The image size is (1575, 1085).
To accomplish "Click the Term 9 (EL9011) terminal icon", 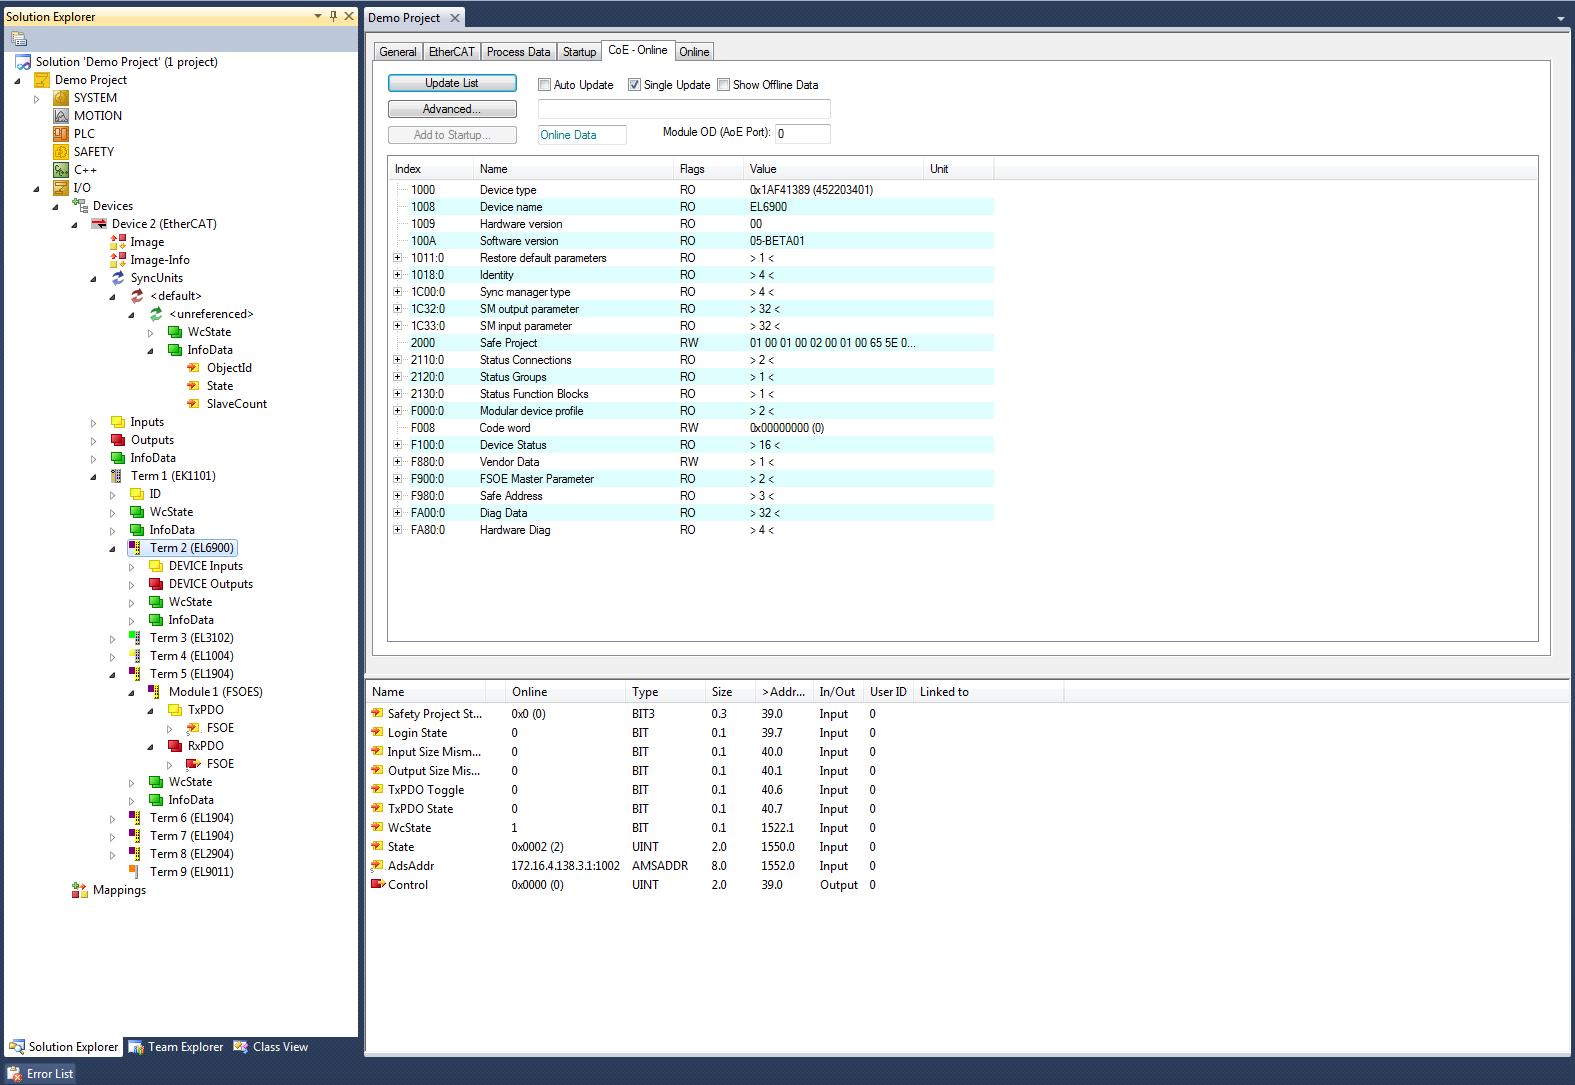I will click(x=134, y=872).
